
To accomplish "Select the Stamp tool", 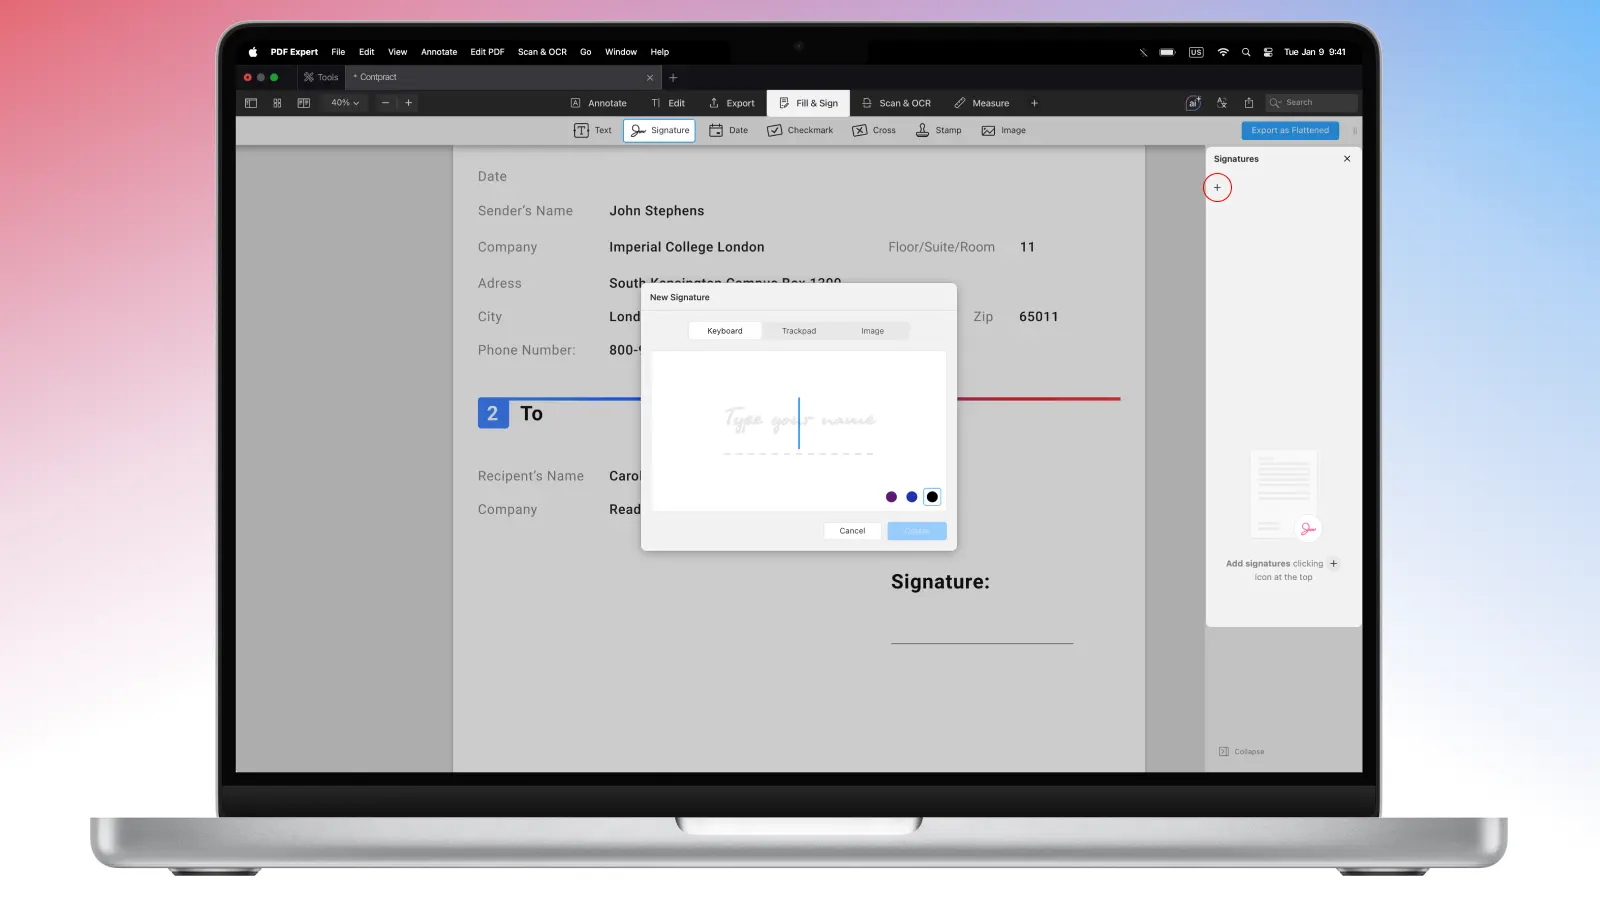I will [938, 131].
